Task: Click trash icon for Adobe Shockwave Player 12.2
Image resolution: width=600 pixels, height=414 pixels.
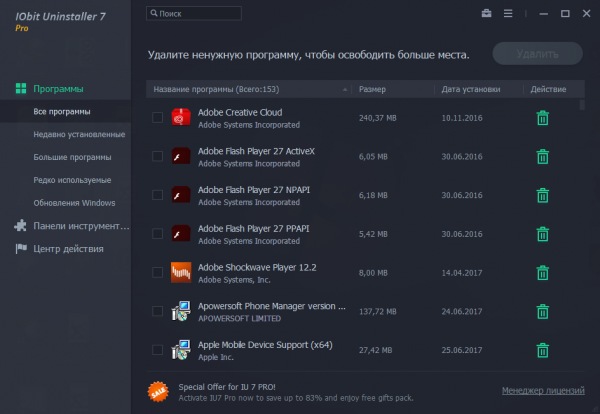Action: (x=542, y=272)
